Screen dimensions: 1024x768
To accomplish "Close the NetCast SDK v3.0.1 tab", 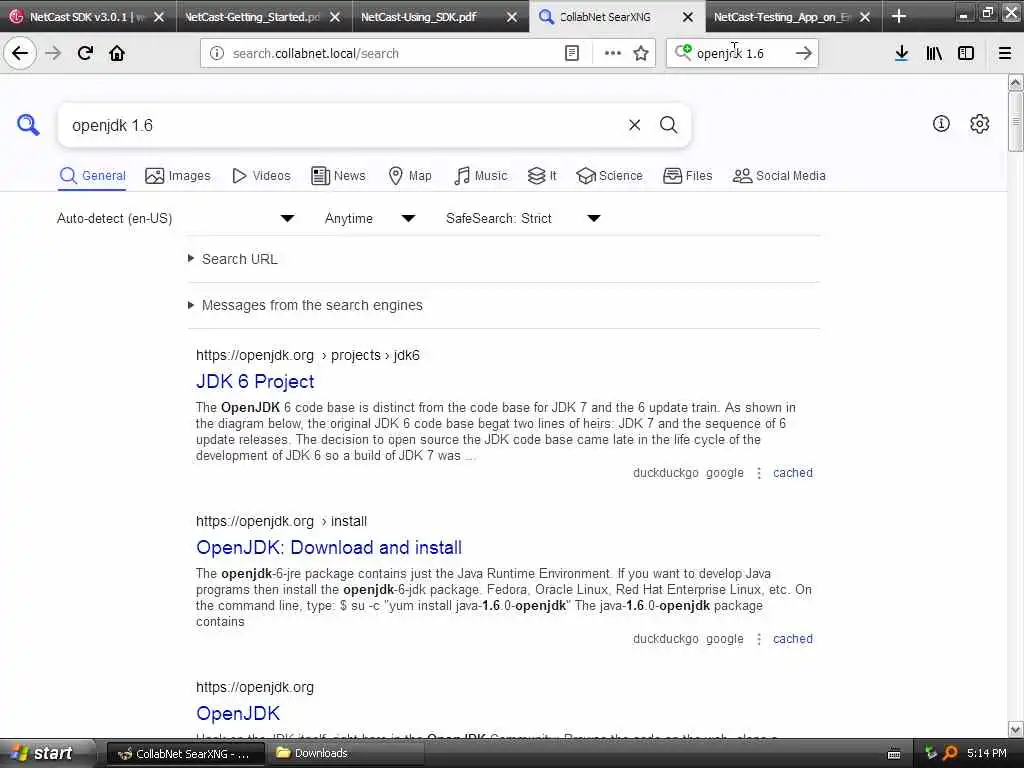I will (159, 17).
